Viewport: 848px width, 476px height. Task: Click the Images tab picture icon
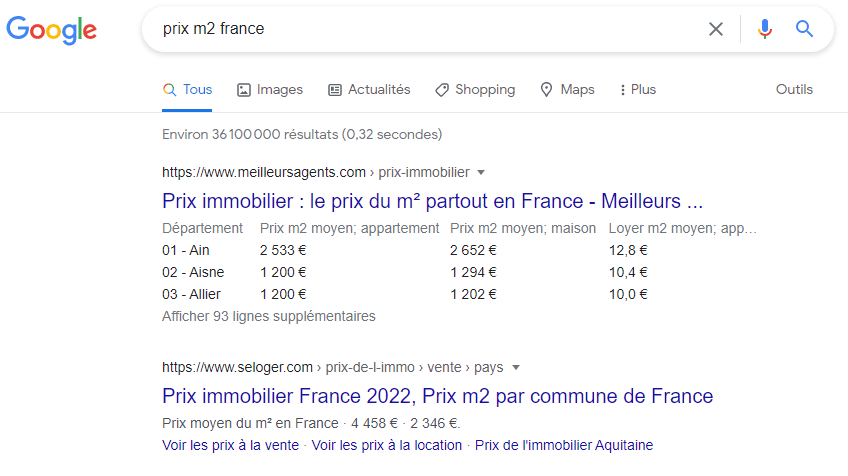pos(244,90)
